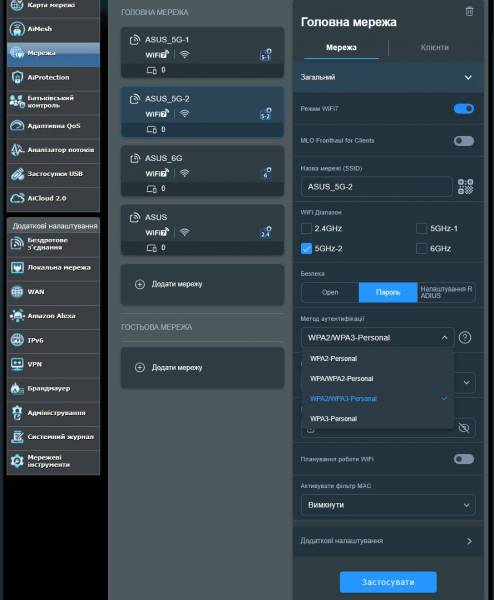Open AiCloud 2.0 cloud icon
Viewport: 494px width, 600px height.
coord(17,198)
